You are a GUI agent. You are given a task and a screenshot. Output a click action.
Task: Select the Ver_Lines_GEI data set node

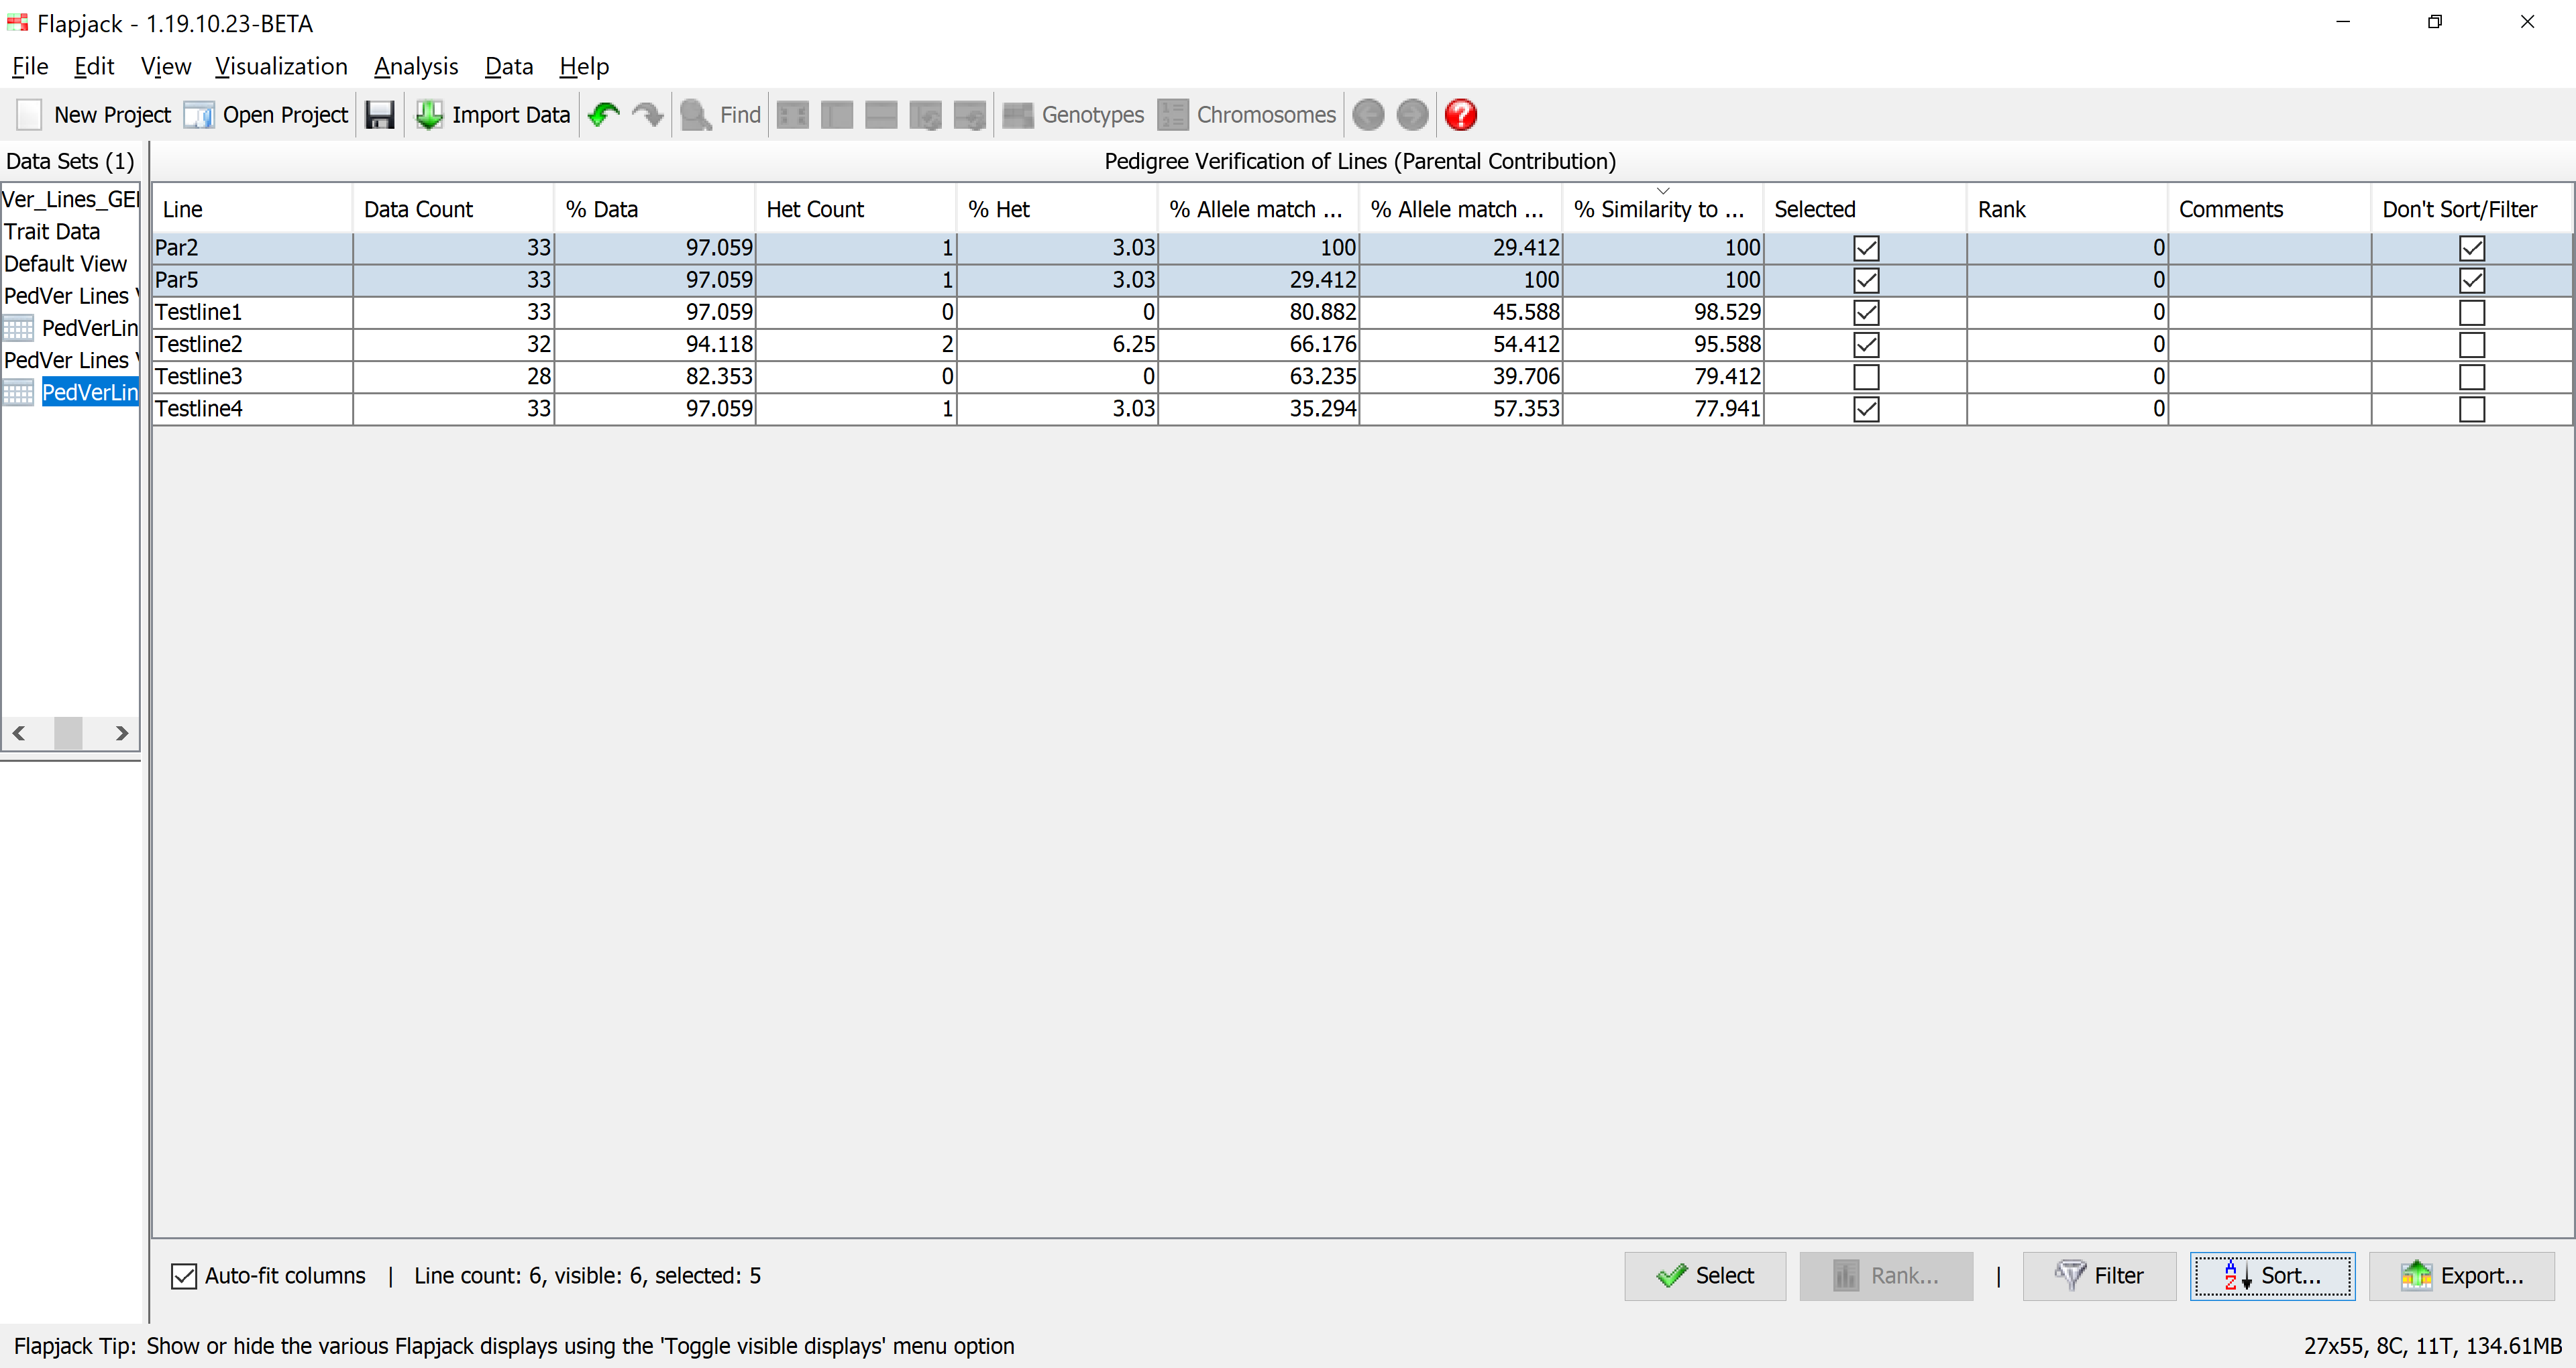71,199
